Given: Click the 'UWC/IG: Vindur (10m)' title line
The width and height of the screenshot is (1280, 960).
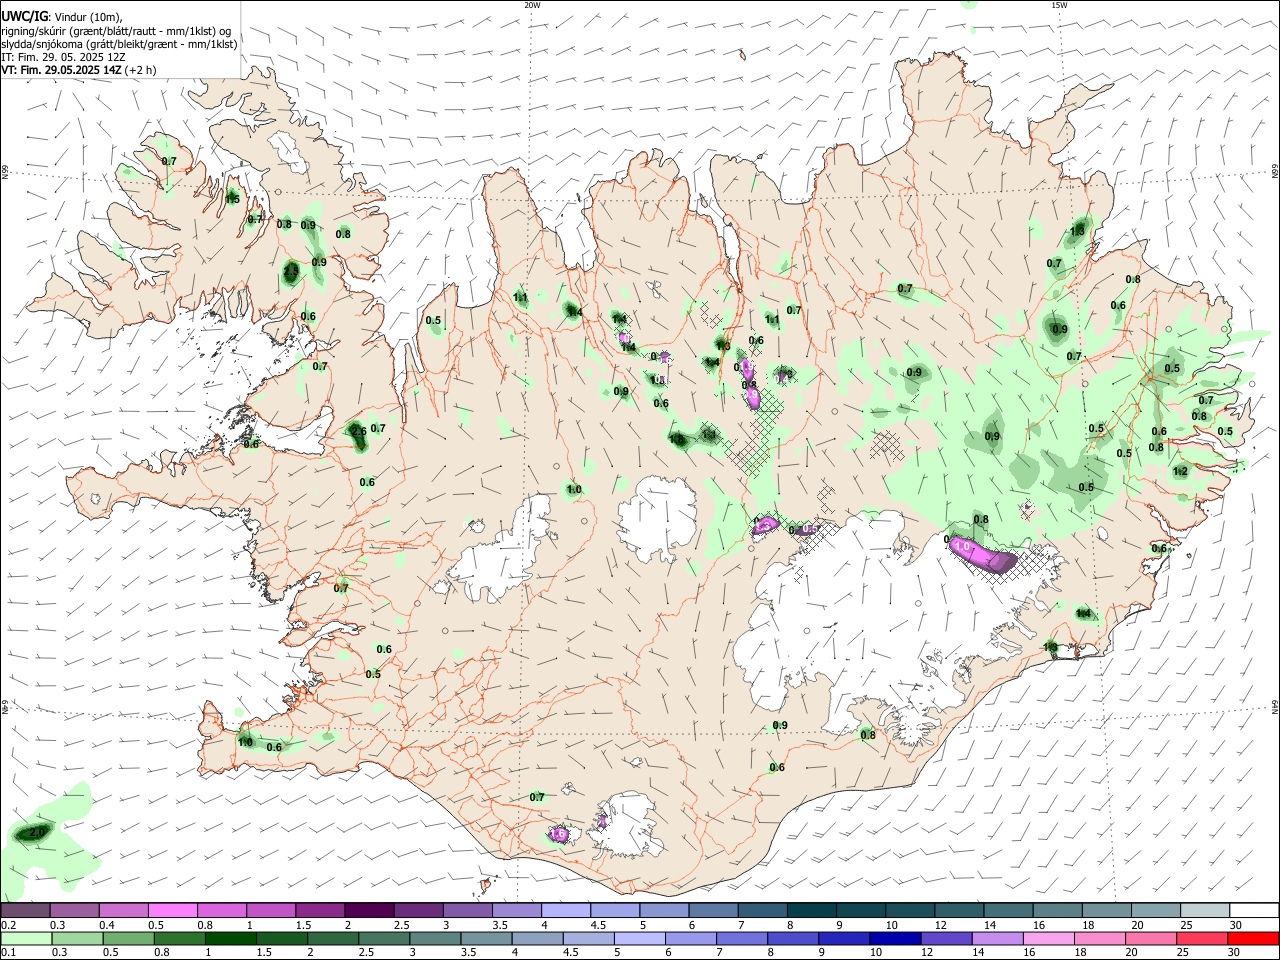Looking at the screenshot, I should coord(62,17).
